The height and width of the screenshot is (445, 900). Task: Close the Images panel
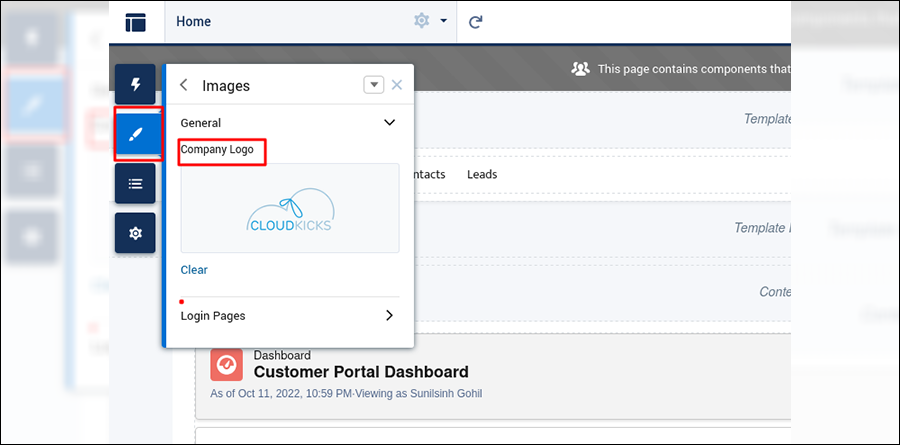397,85
